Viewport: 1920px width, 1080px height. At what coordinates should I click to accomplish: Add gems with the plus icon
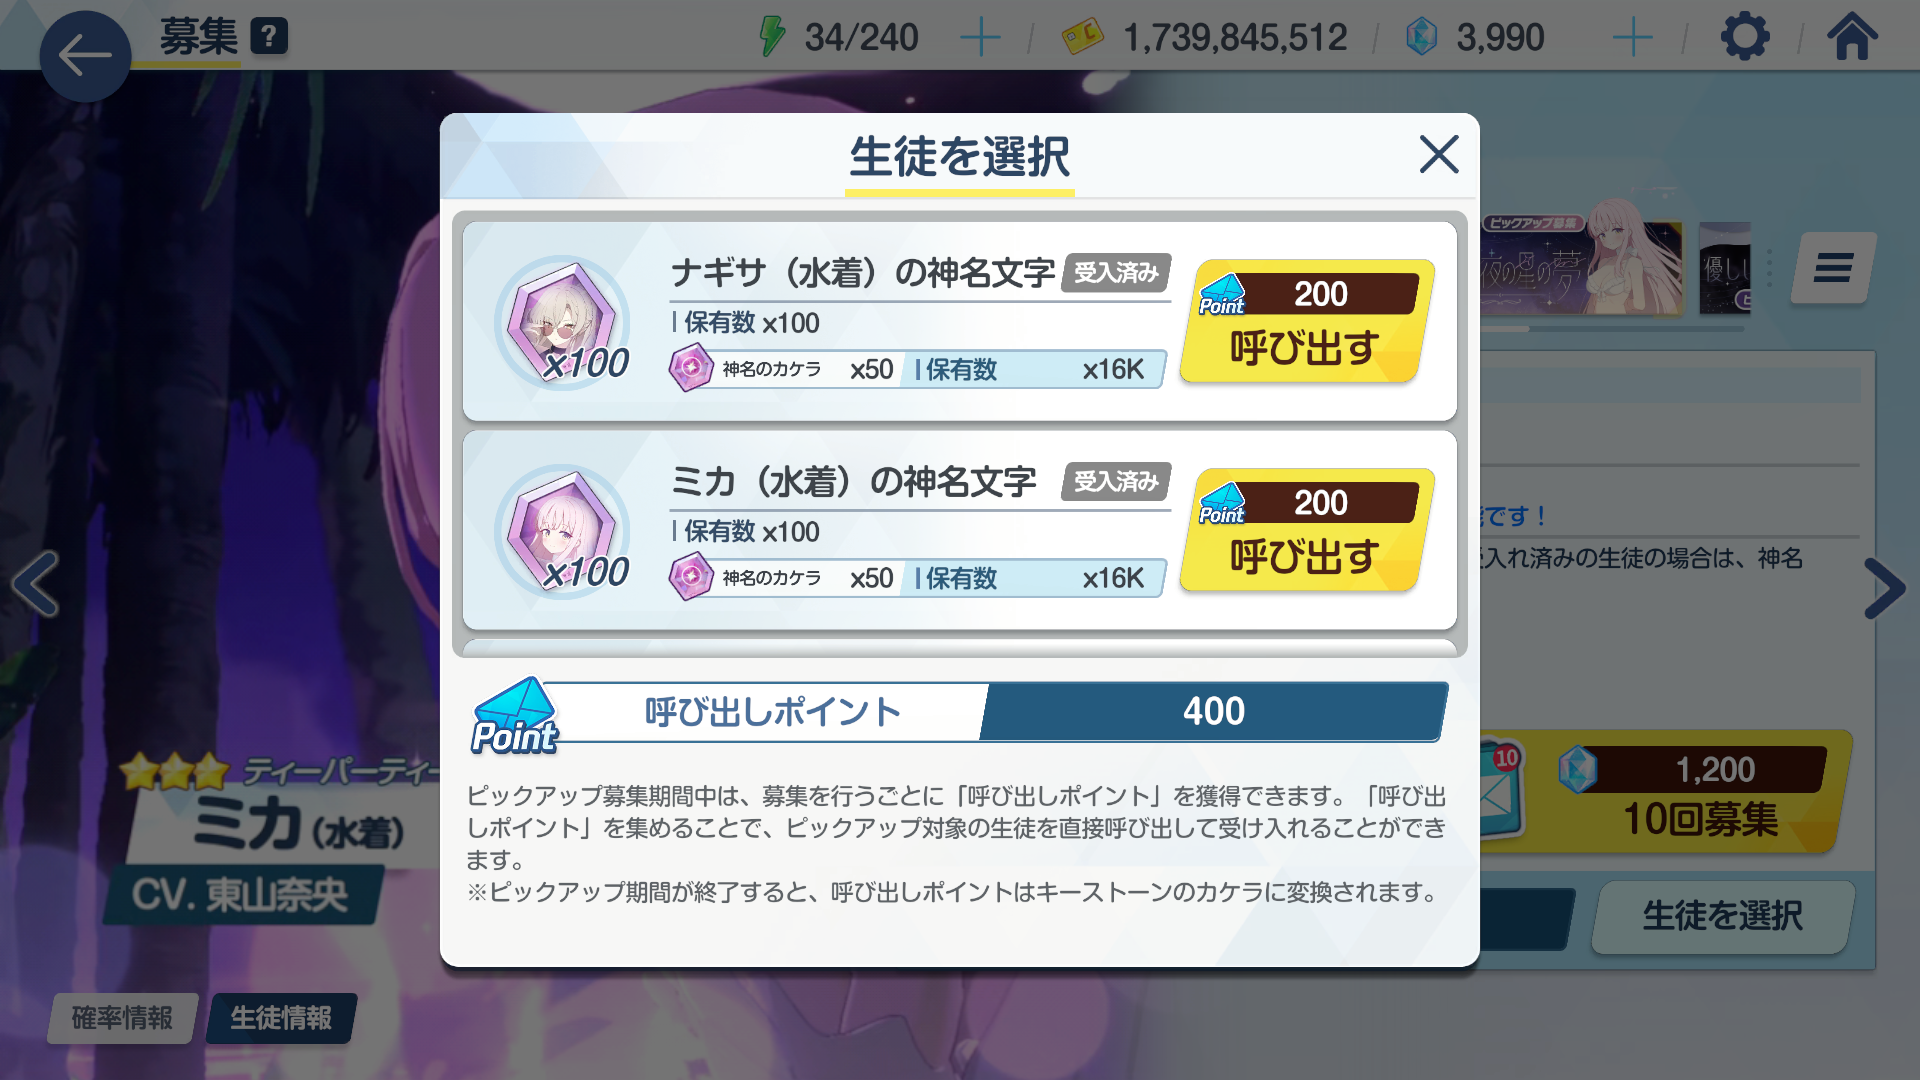(1633, 38)
